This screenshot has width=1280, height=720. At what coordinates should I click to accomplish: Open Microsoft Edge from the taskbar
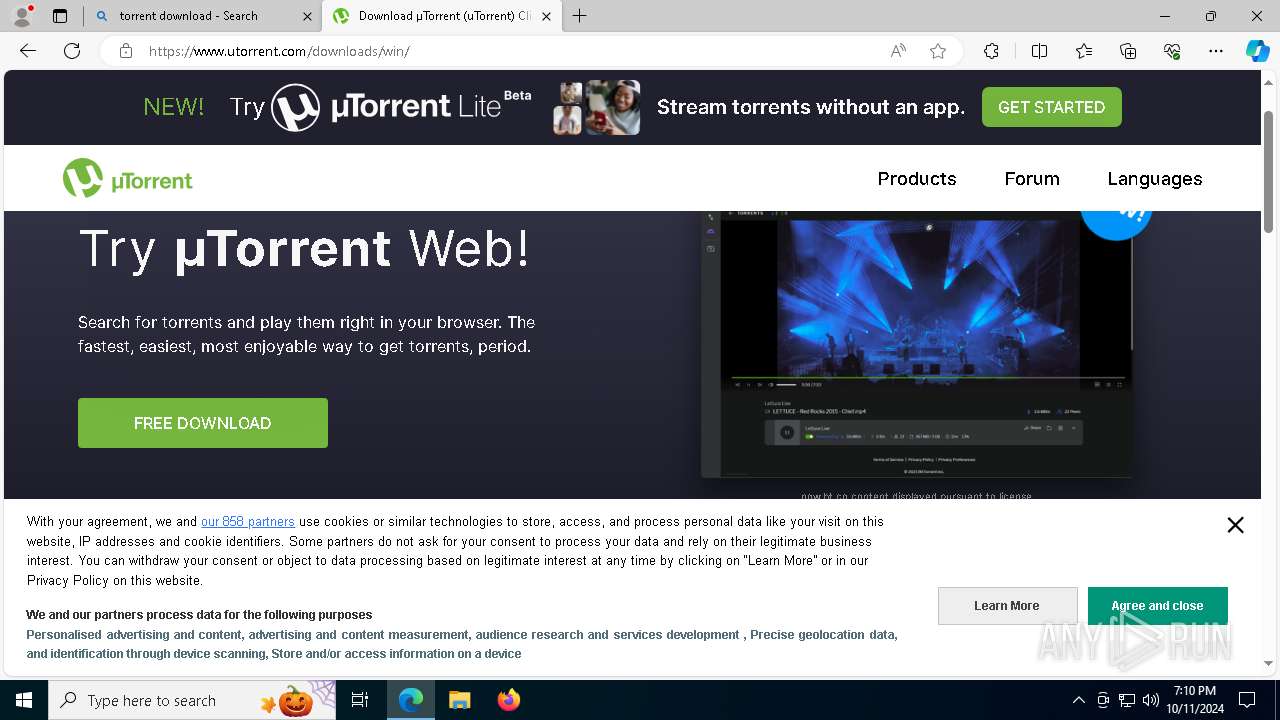click(411, 700)
